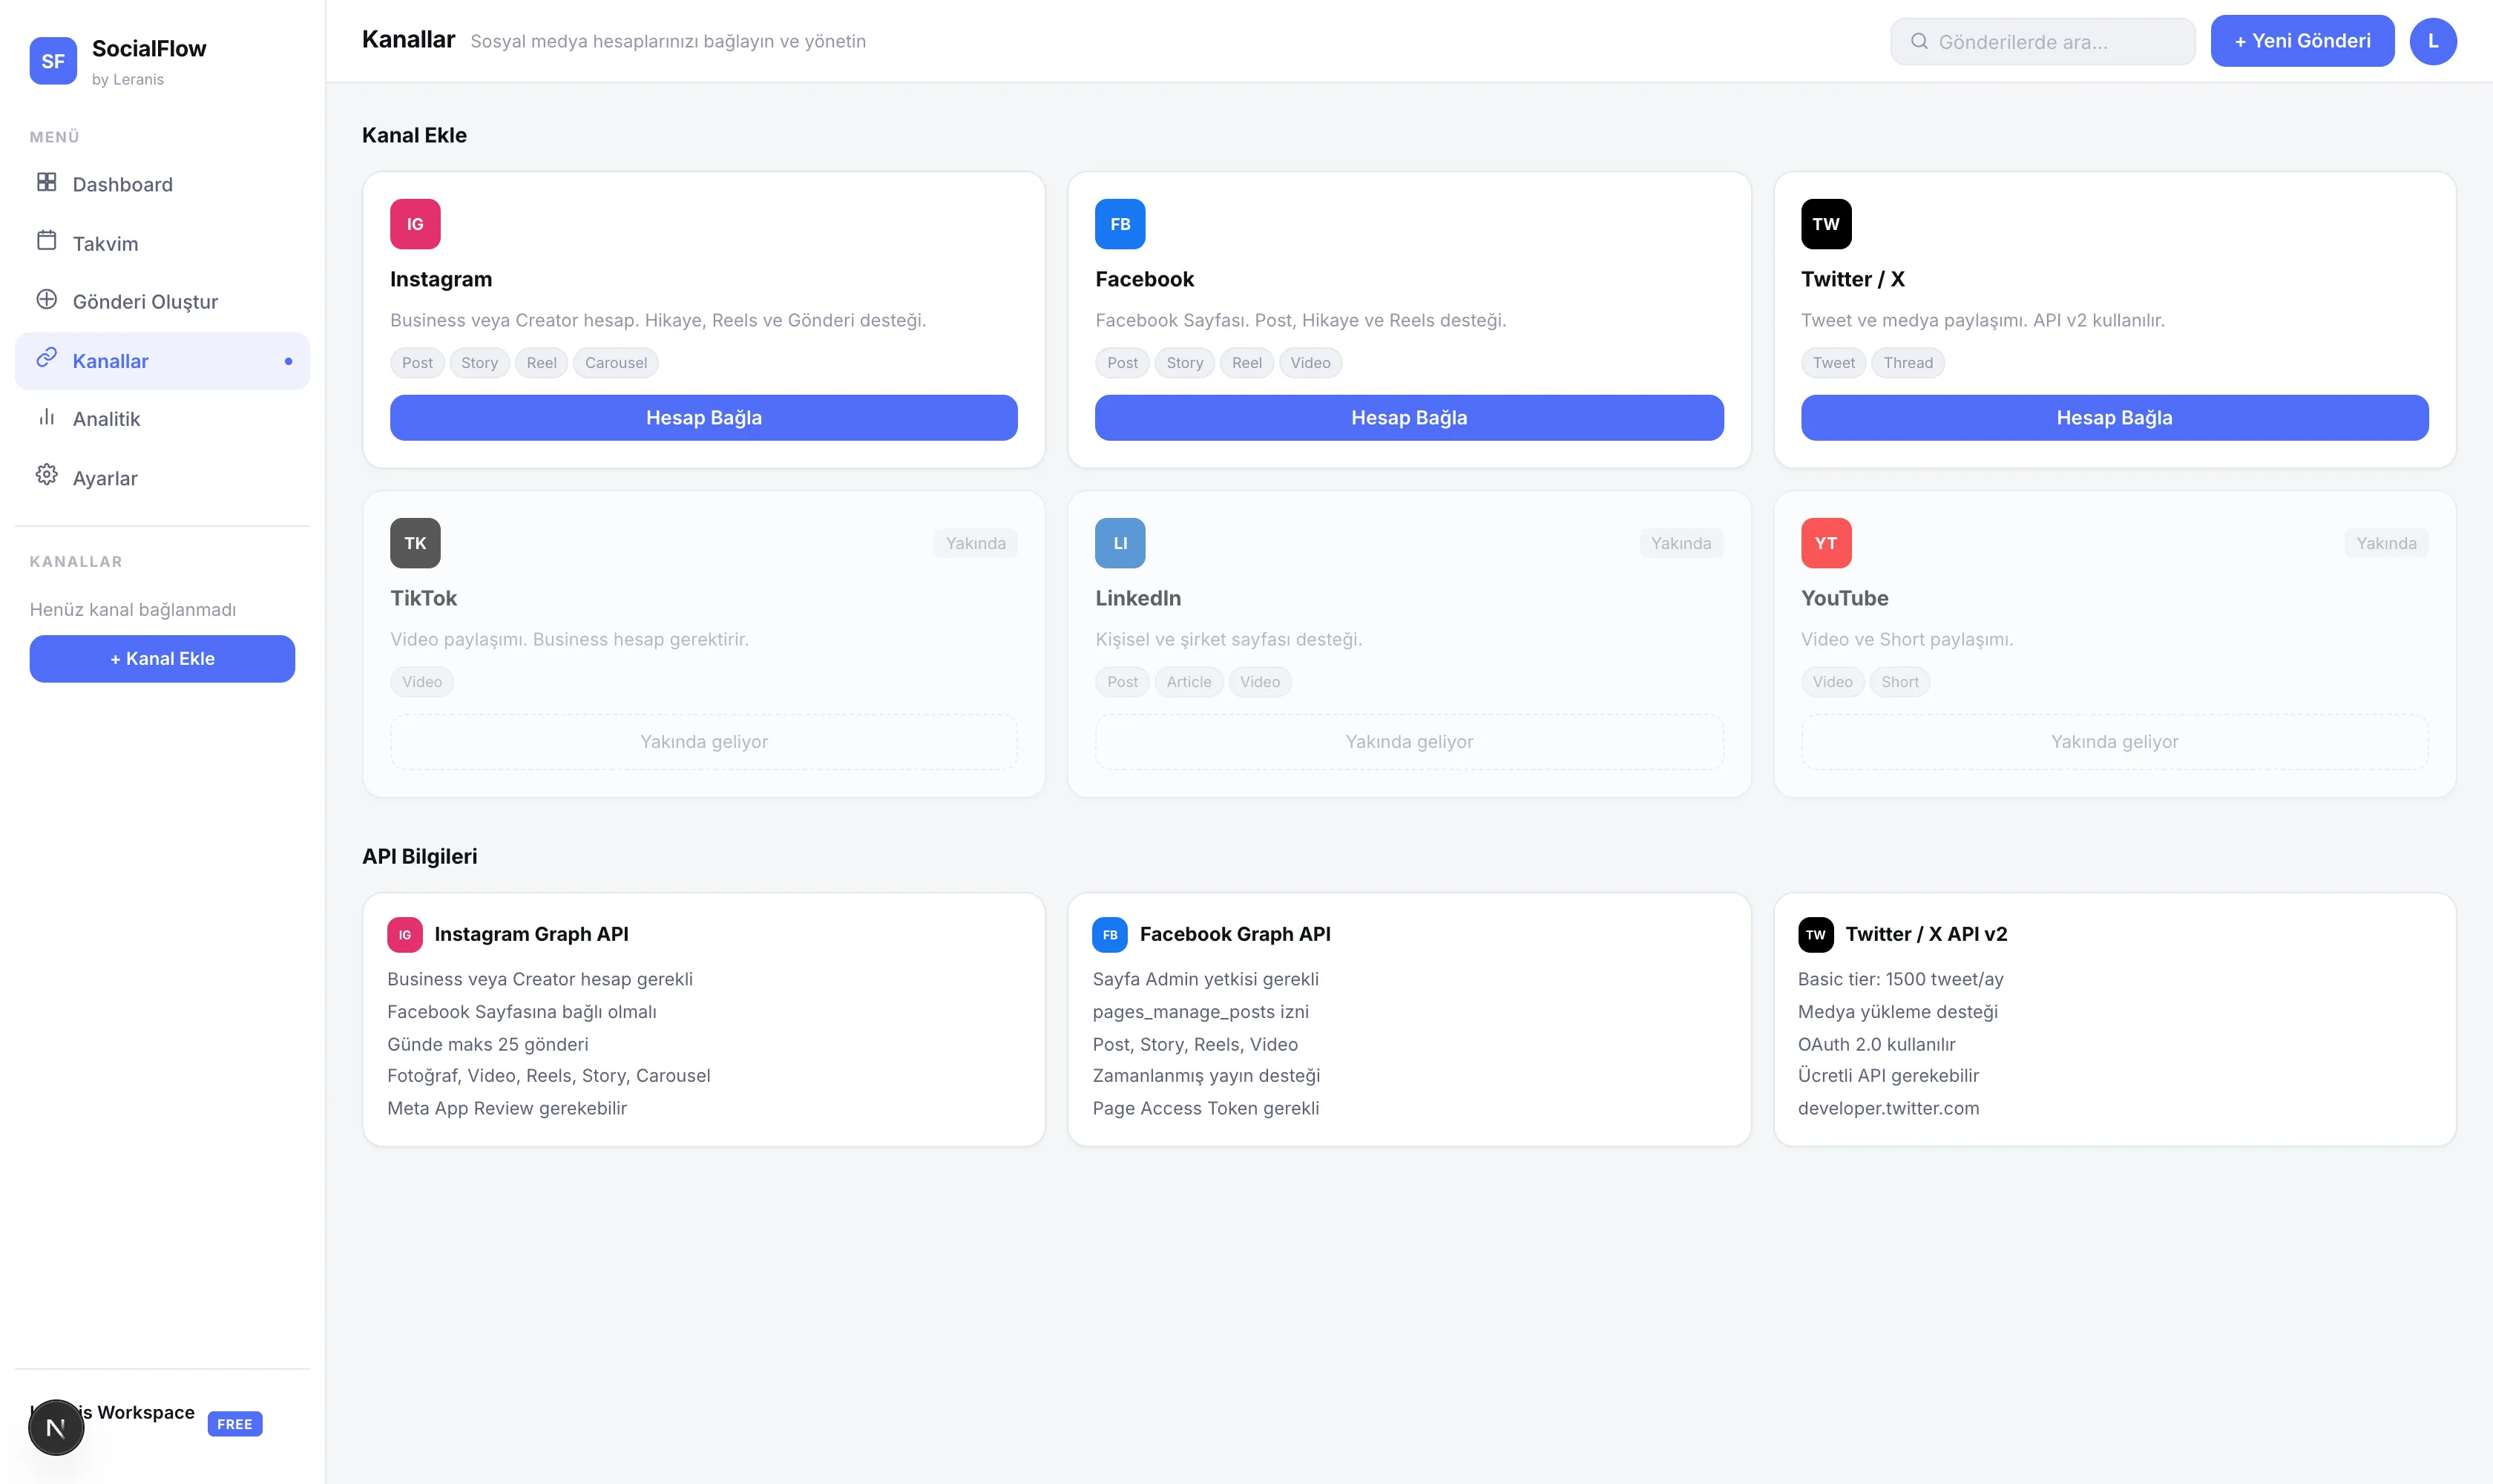Click the "Henüz kanal bağlanmadı" text

133,610
